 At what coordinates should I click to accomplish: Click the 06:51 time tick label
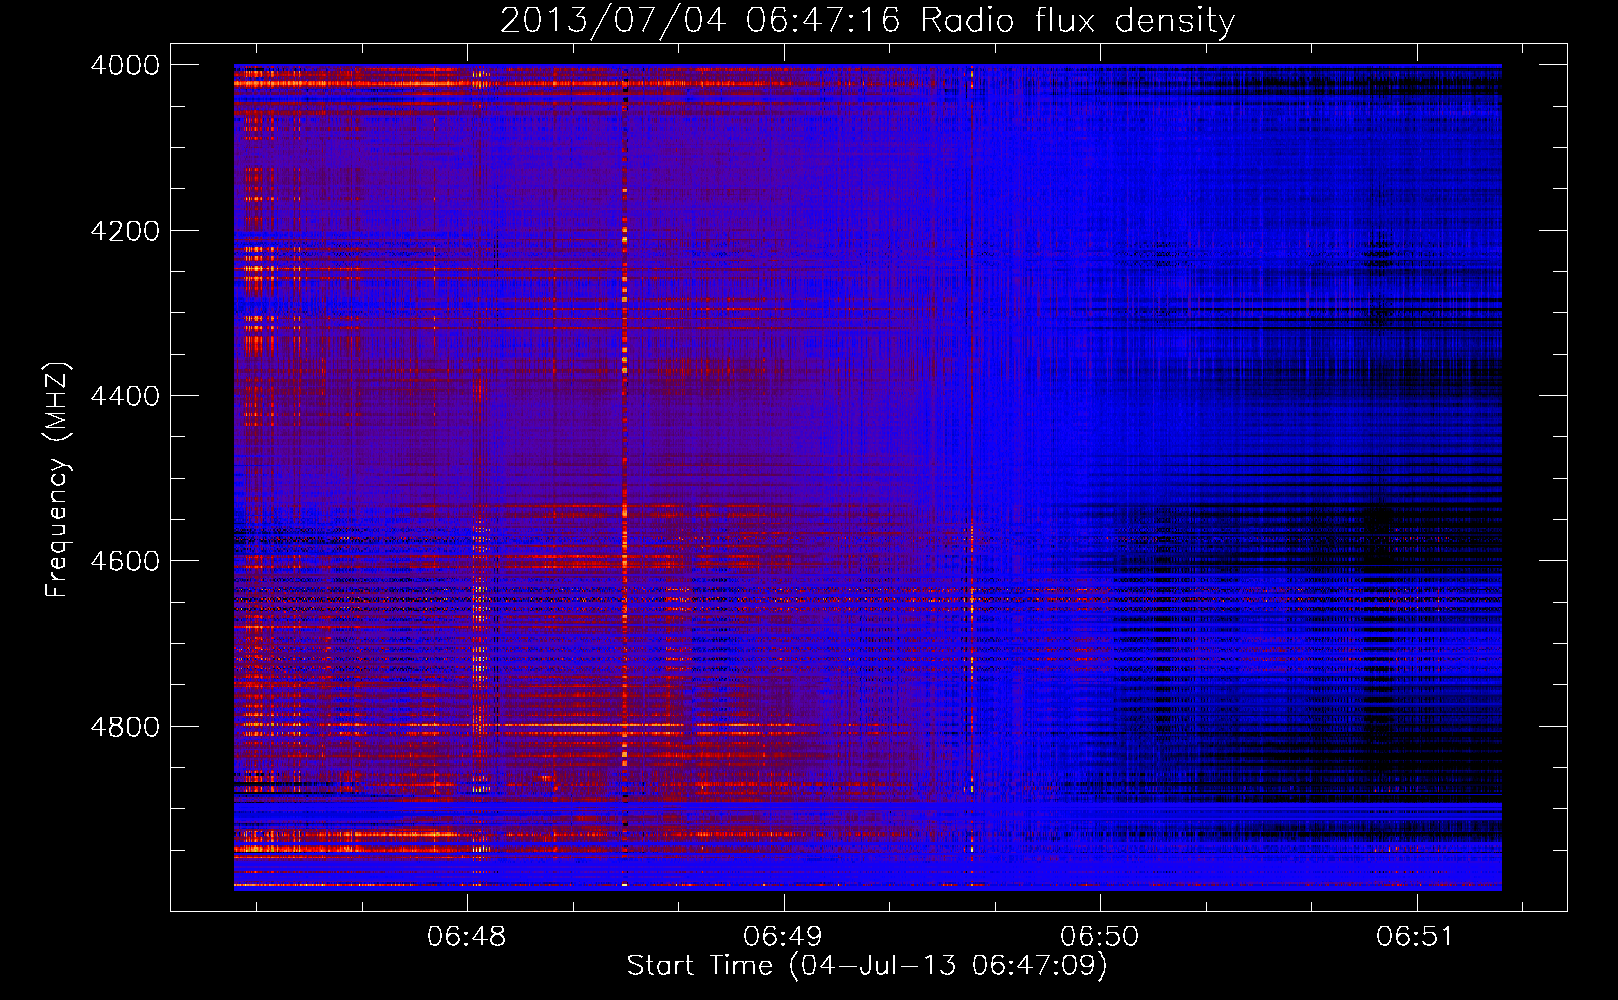point(1415,937)
